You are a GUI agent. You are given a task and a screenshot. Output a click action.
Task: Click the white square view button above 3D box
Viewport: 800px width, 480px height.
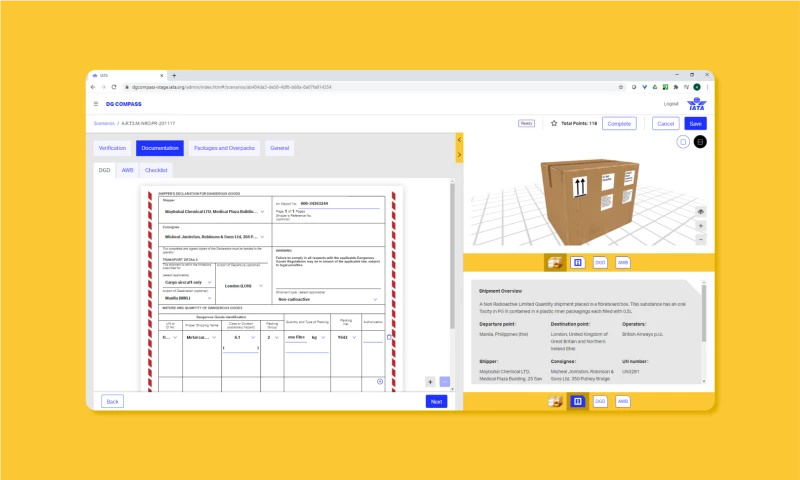[683, 142]
